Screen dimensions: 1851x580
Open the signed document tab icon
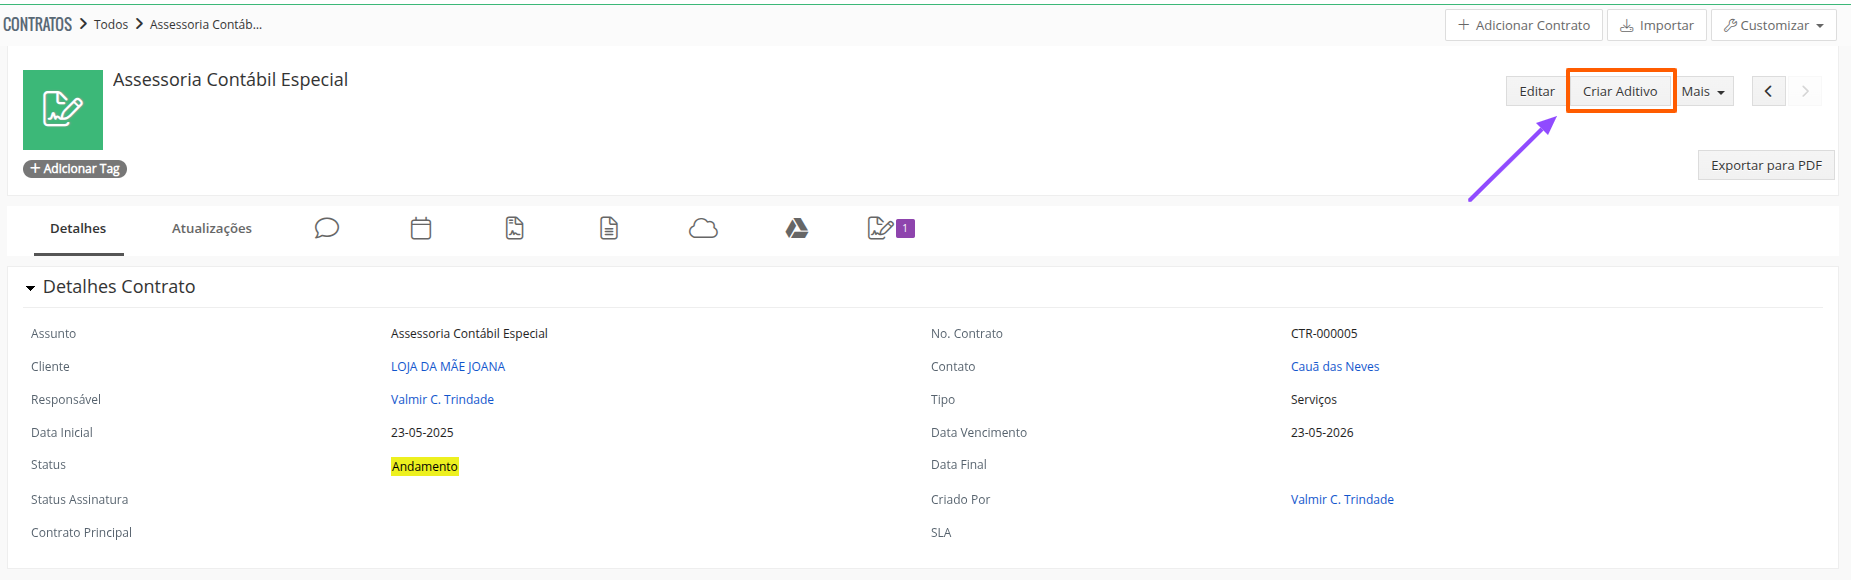pyautogui.click(x=515, y=228)
